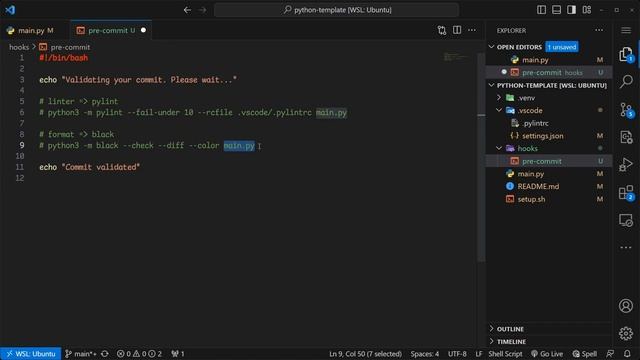Viewport: 640px width, 360px height.
Task: Click the editor vertical scrollbar
Action: pos(481,157)
